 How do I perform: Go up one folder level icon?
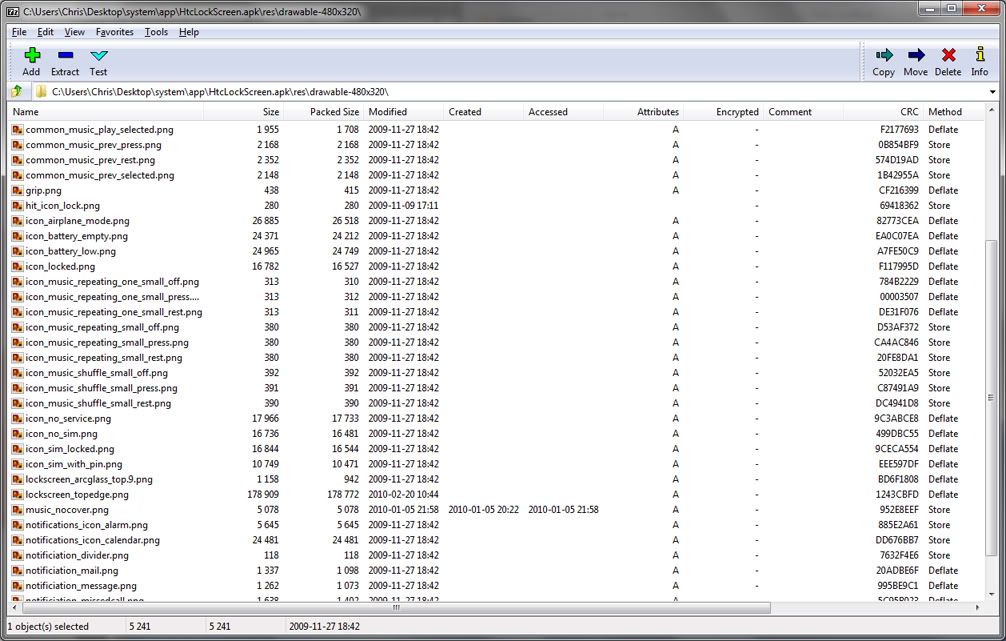[17, 92]
